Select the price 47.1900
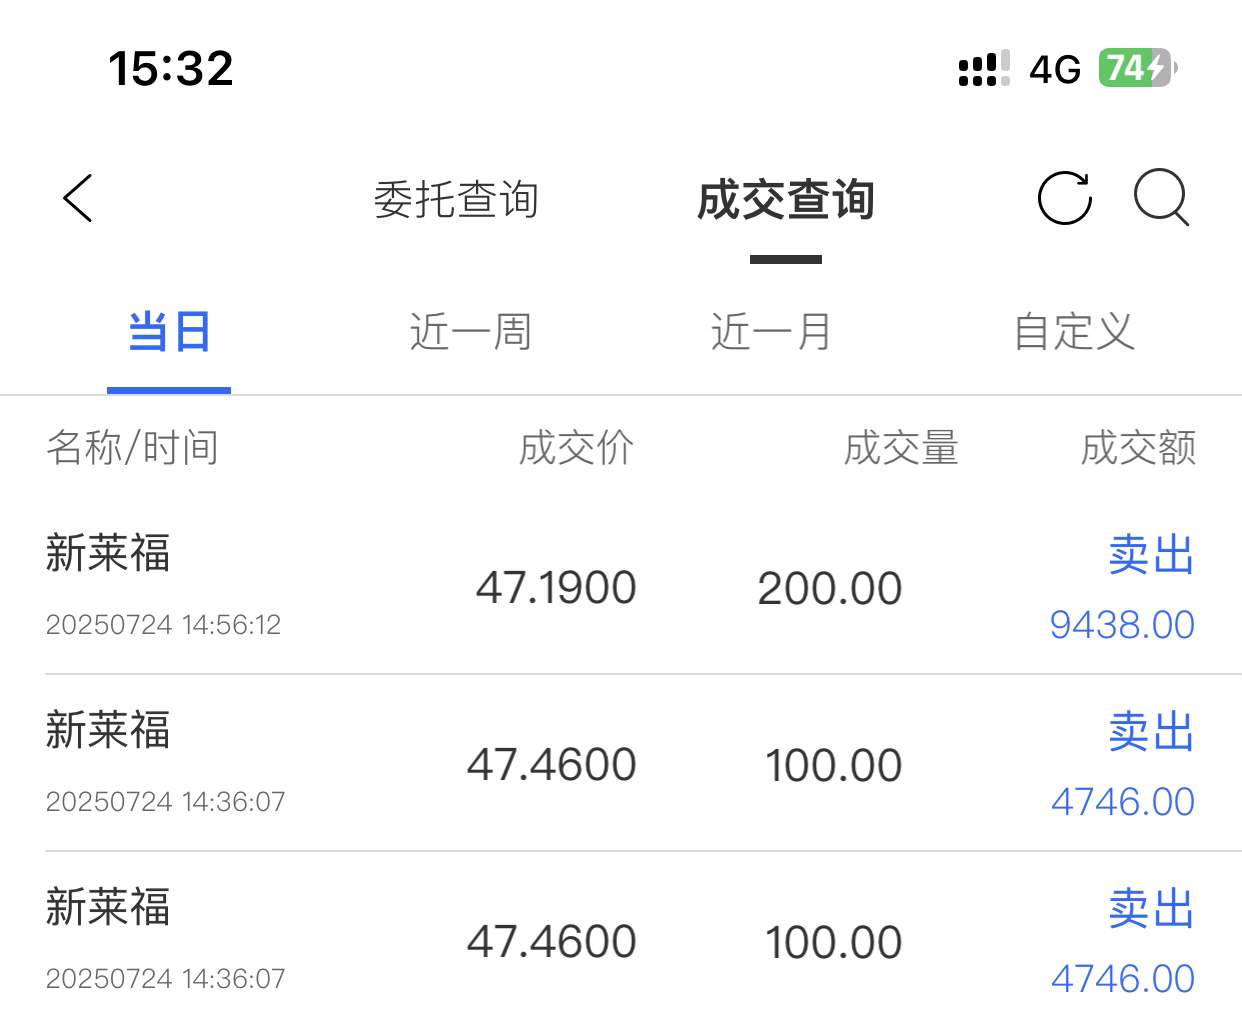This screenshot has width=1242, height=1014. pos(556,588)
